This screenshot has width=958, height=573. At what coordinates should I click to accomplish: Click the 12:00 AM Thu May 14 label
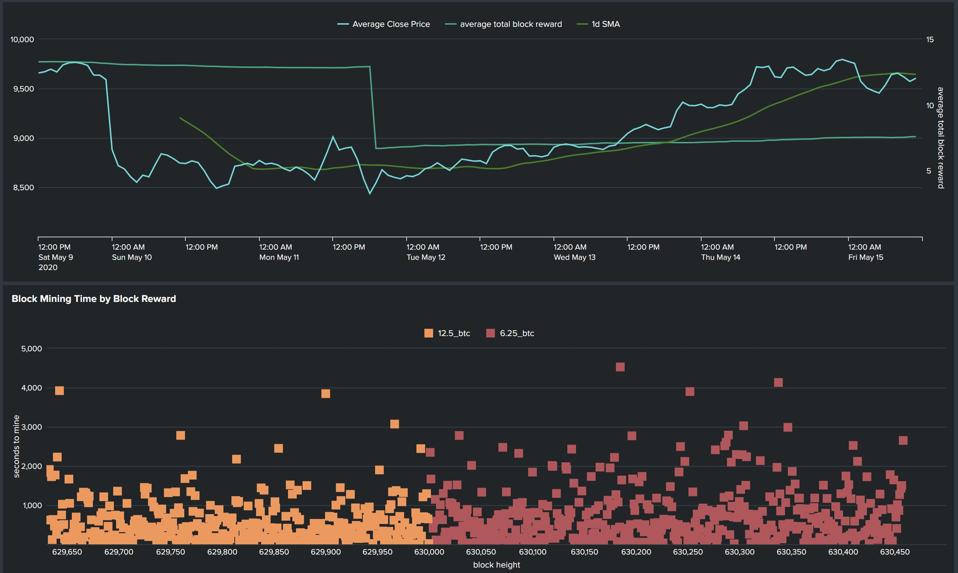721,252
